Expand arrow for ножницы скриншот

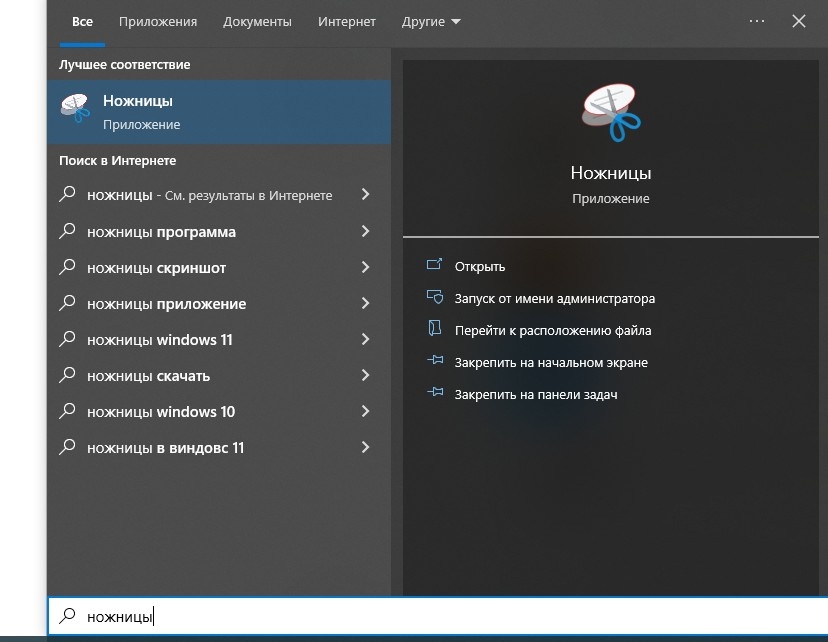coord(365,267)
